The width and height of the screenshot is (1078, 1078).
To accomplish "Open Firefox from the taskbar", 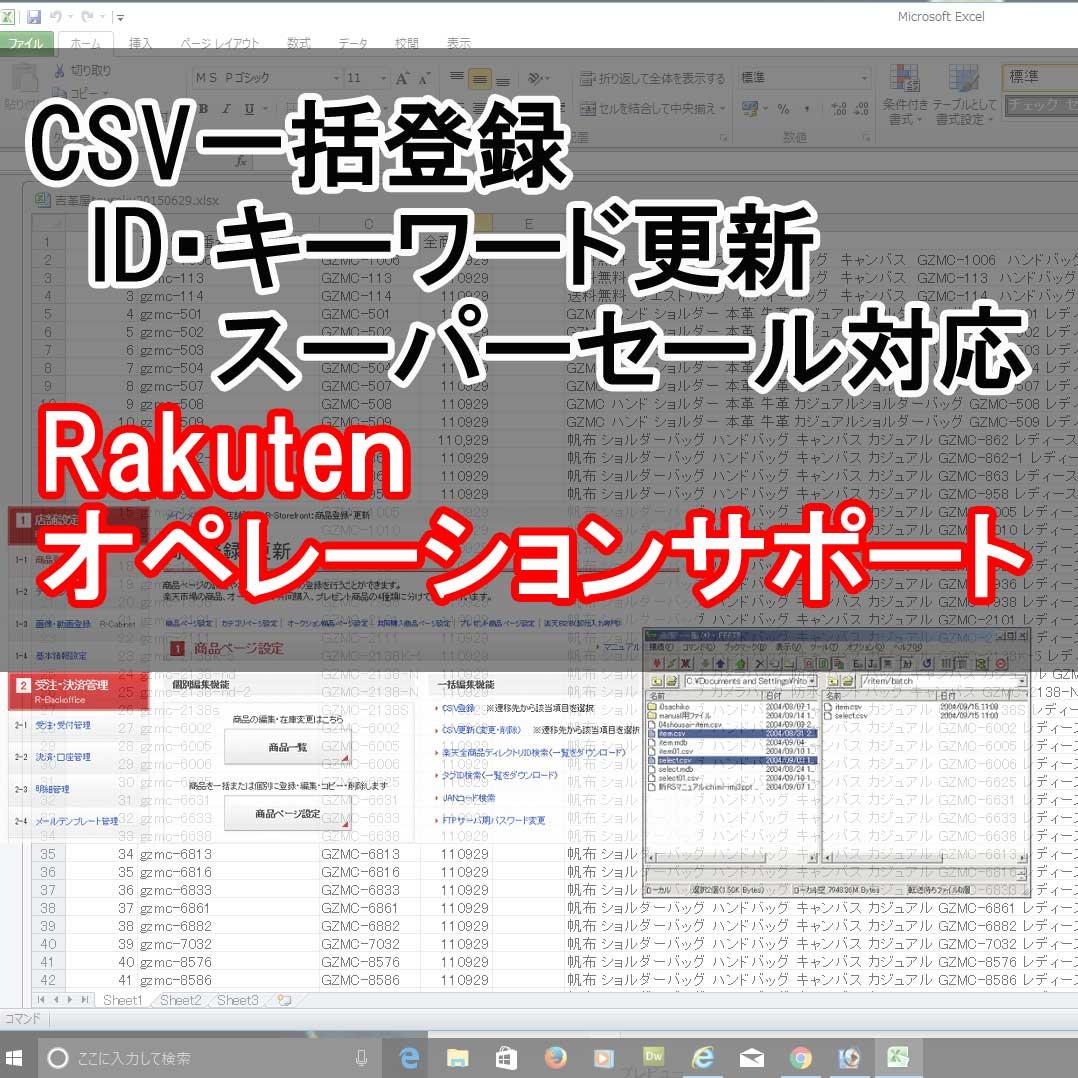I will [x=555, y=1058].
